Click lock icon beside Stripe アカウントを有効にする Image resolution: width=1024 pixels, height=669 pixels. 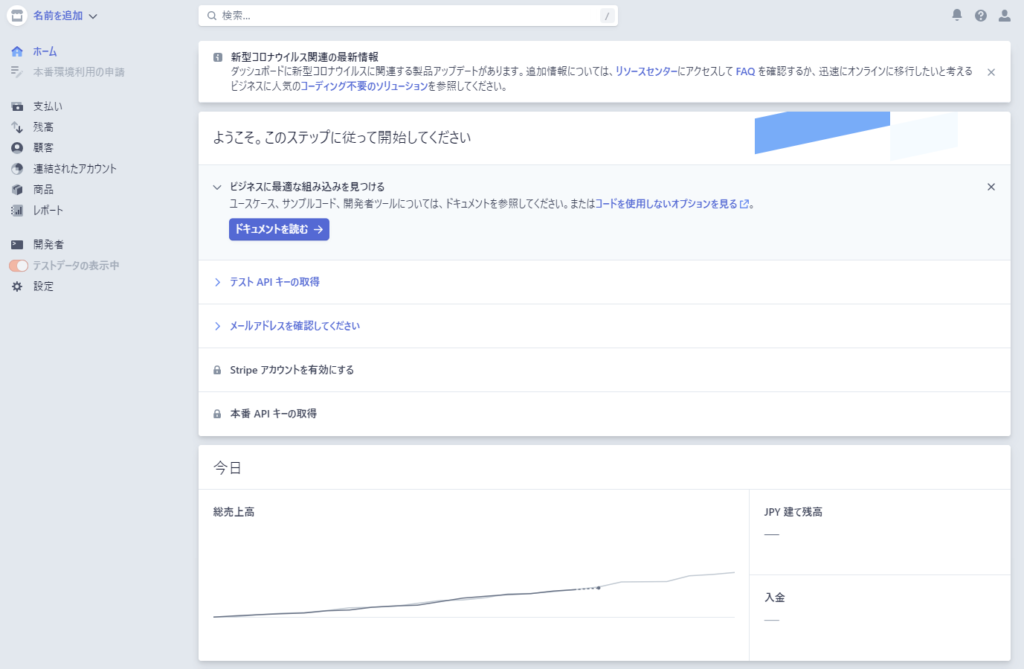217,370
